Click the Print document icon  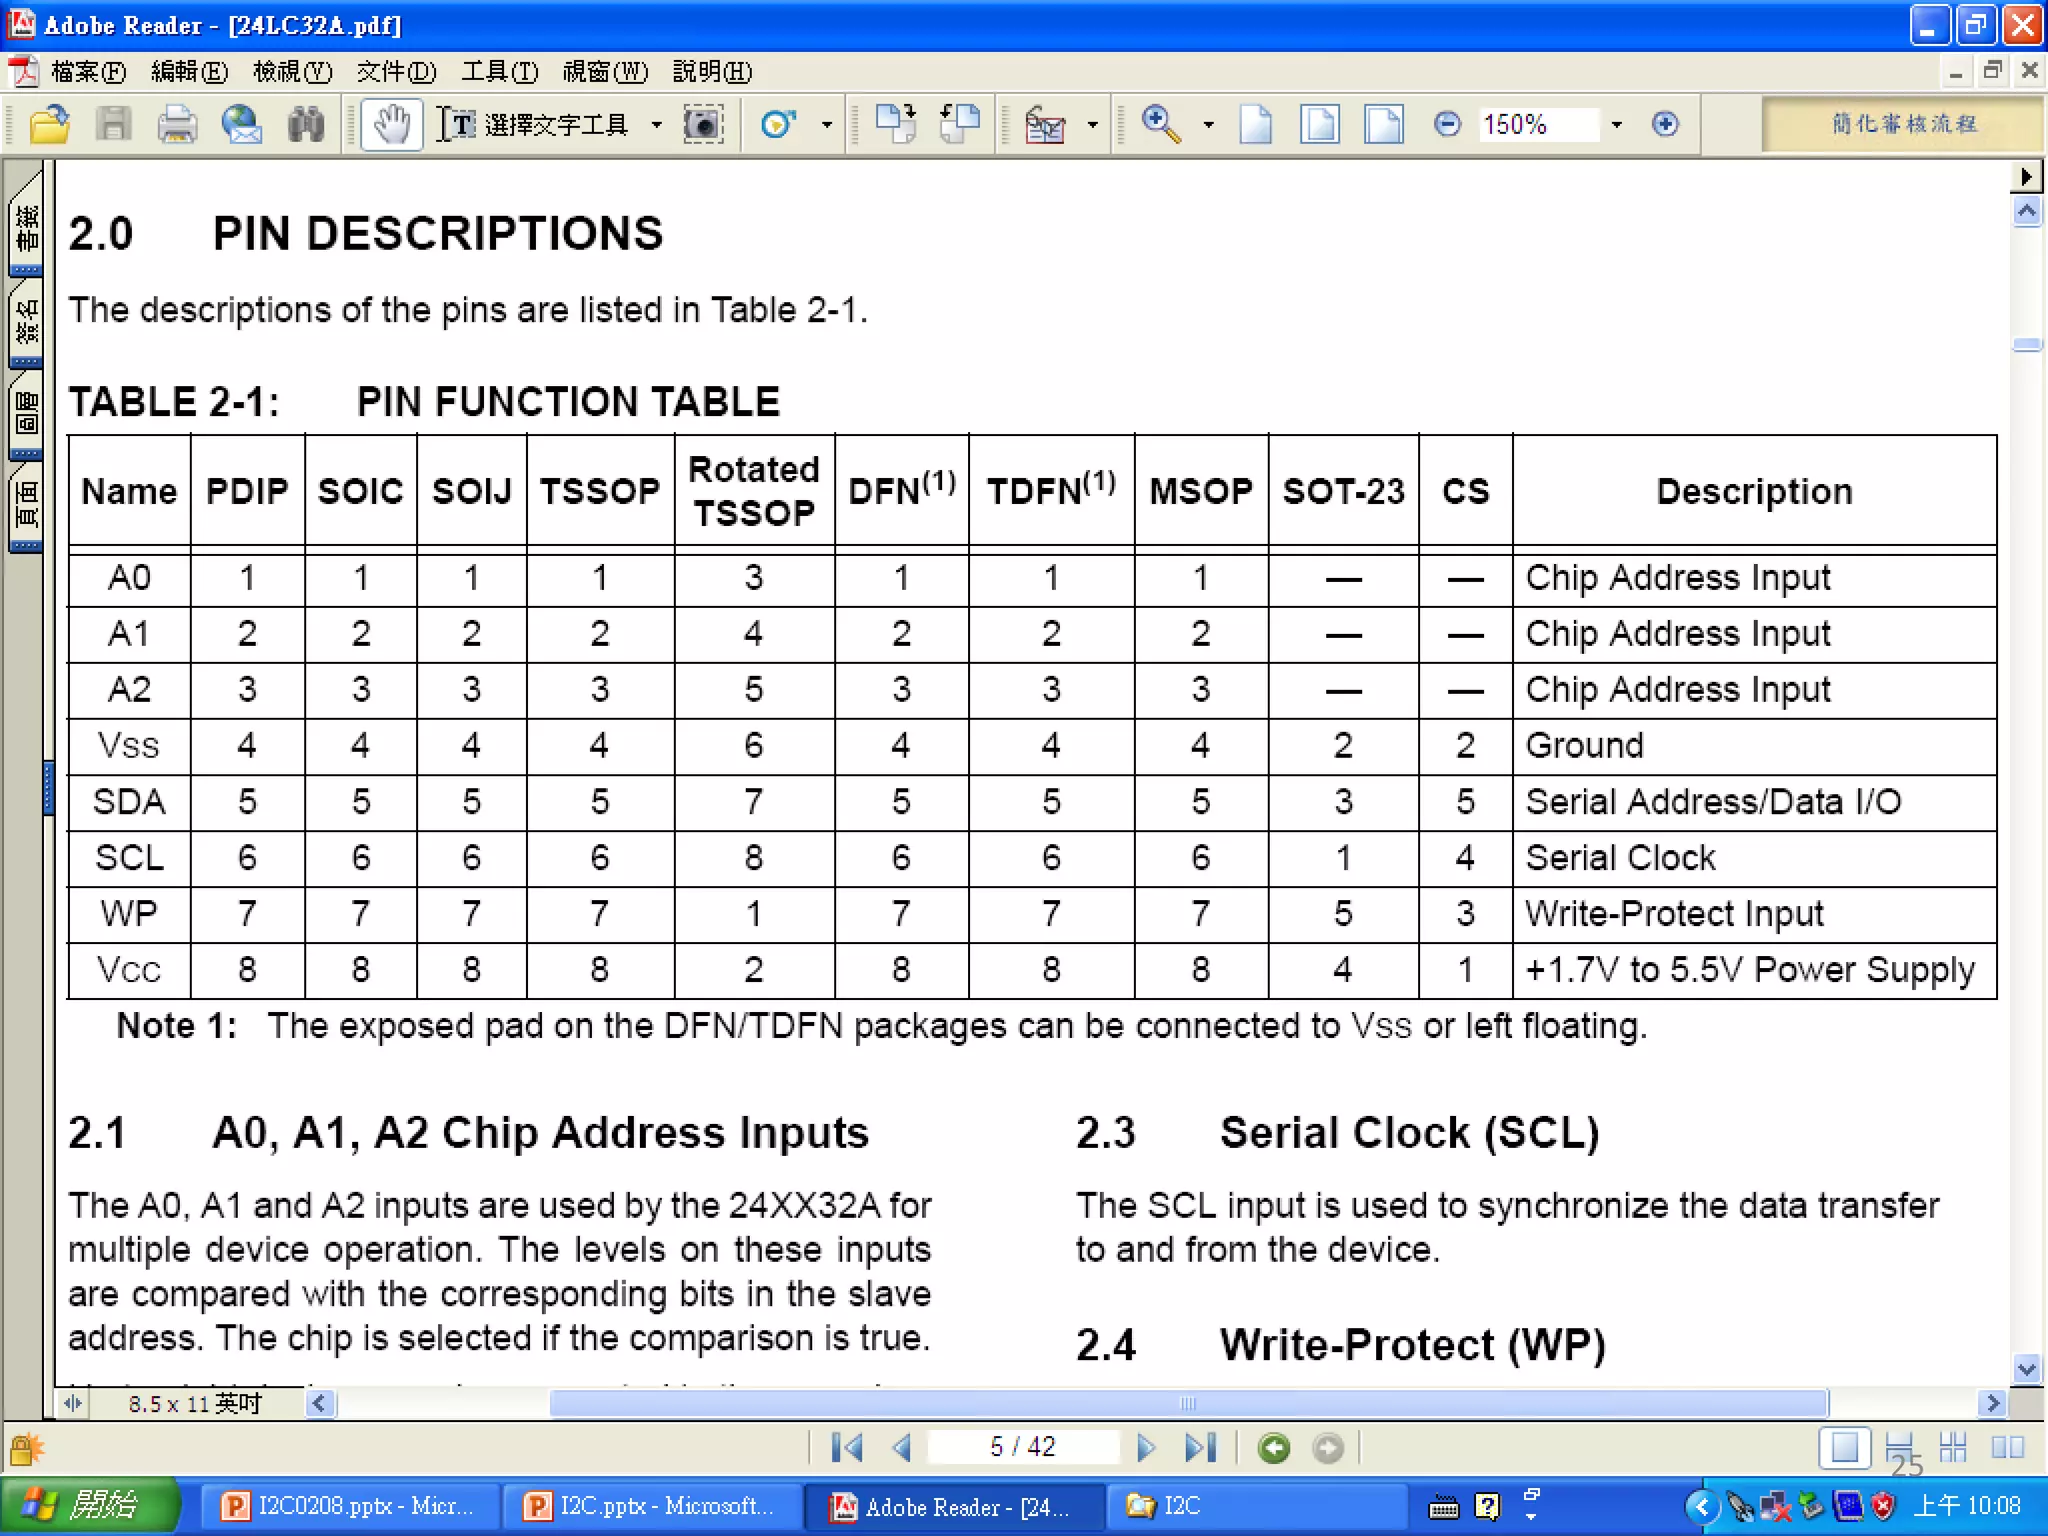177,125
